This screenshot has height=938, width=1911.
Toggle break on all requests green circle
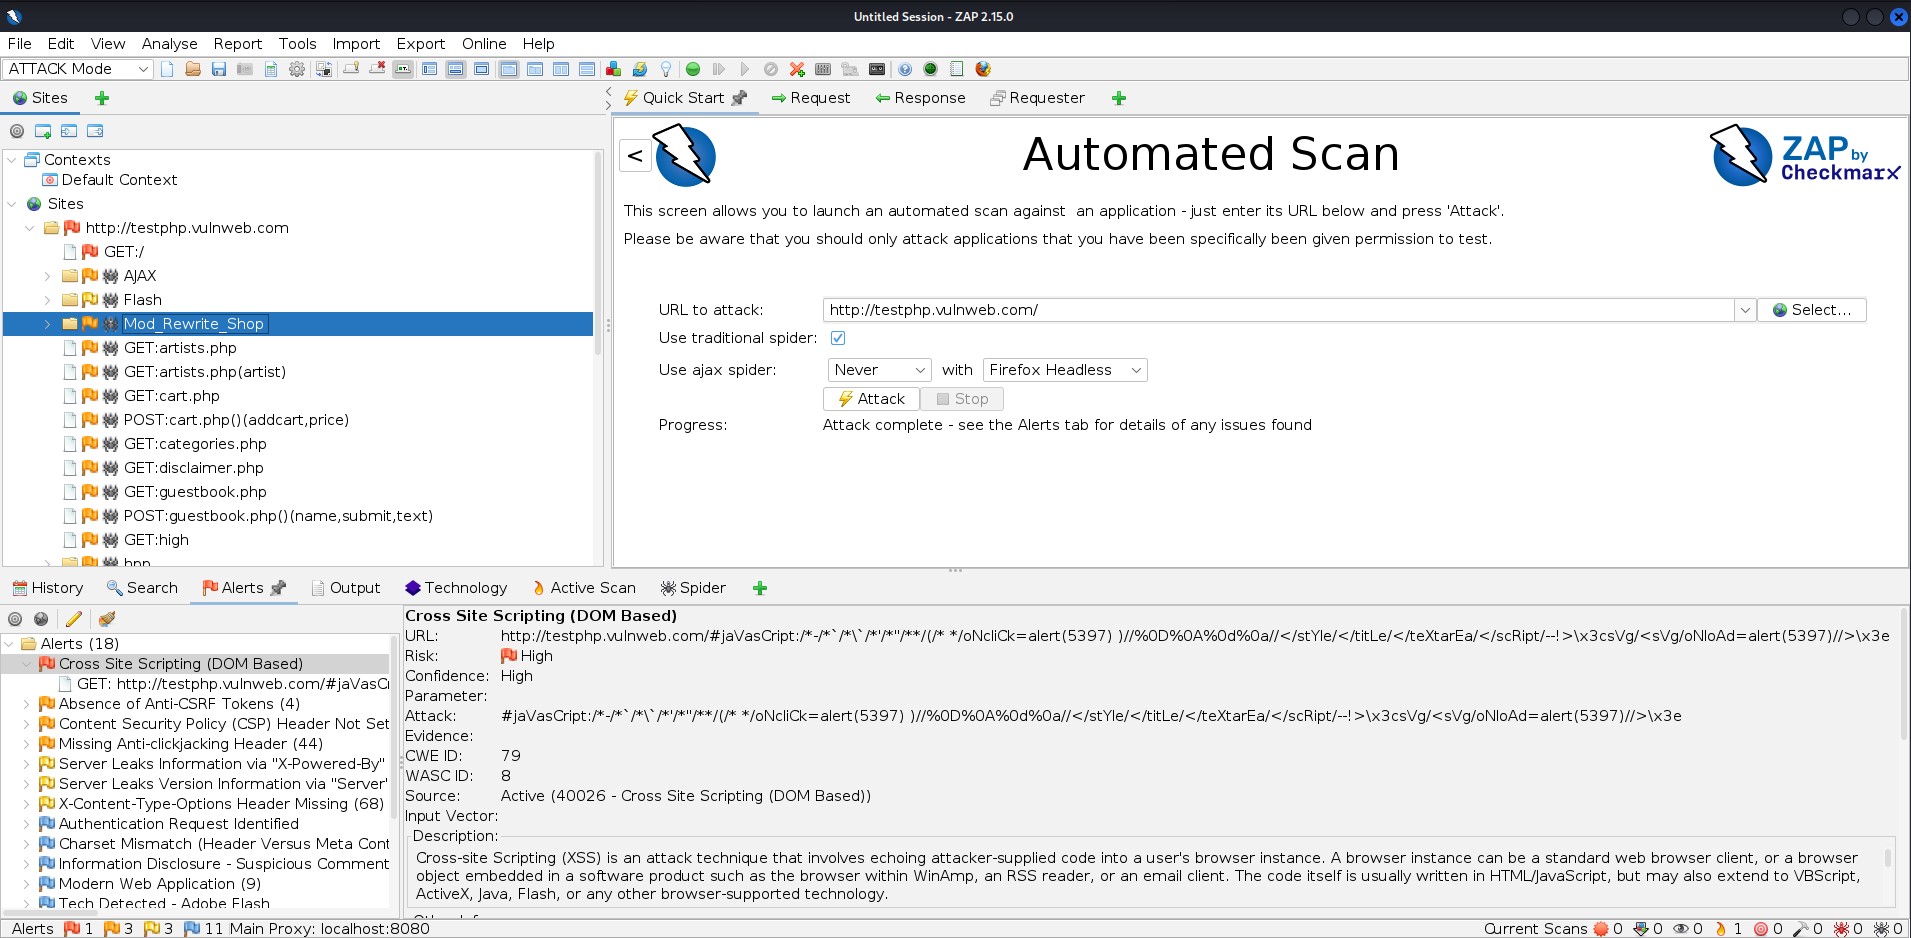tap(692, 69)
